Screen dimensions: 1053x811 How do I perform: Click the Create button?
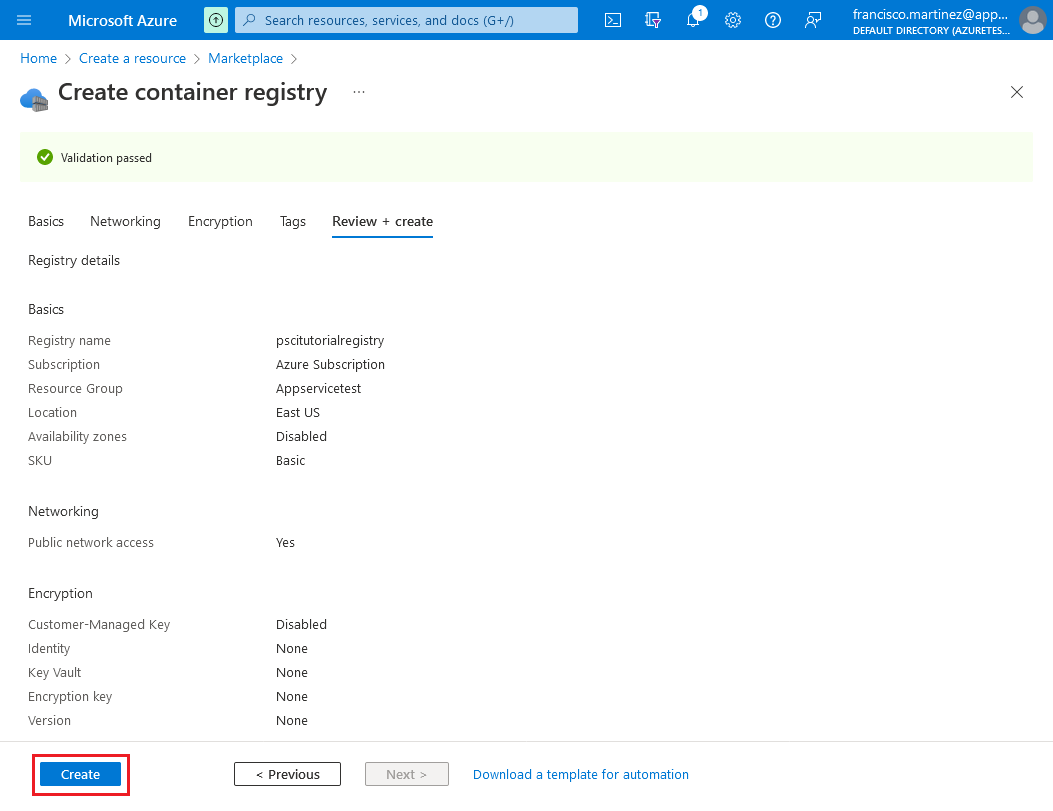coord(79,774)
